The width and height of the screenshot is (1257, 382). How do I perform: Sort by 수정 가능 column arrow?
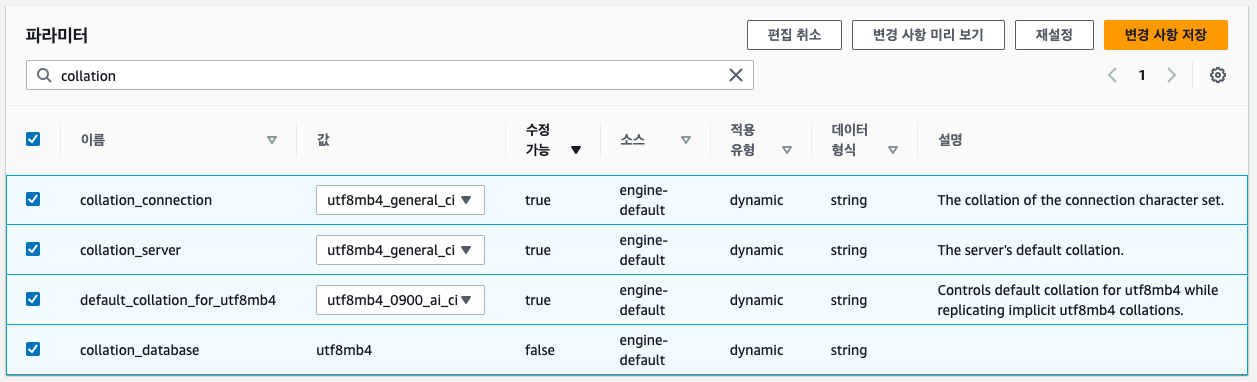[576, 150]
